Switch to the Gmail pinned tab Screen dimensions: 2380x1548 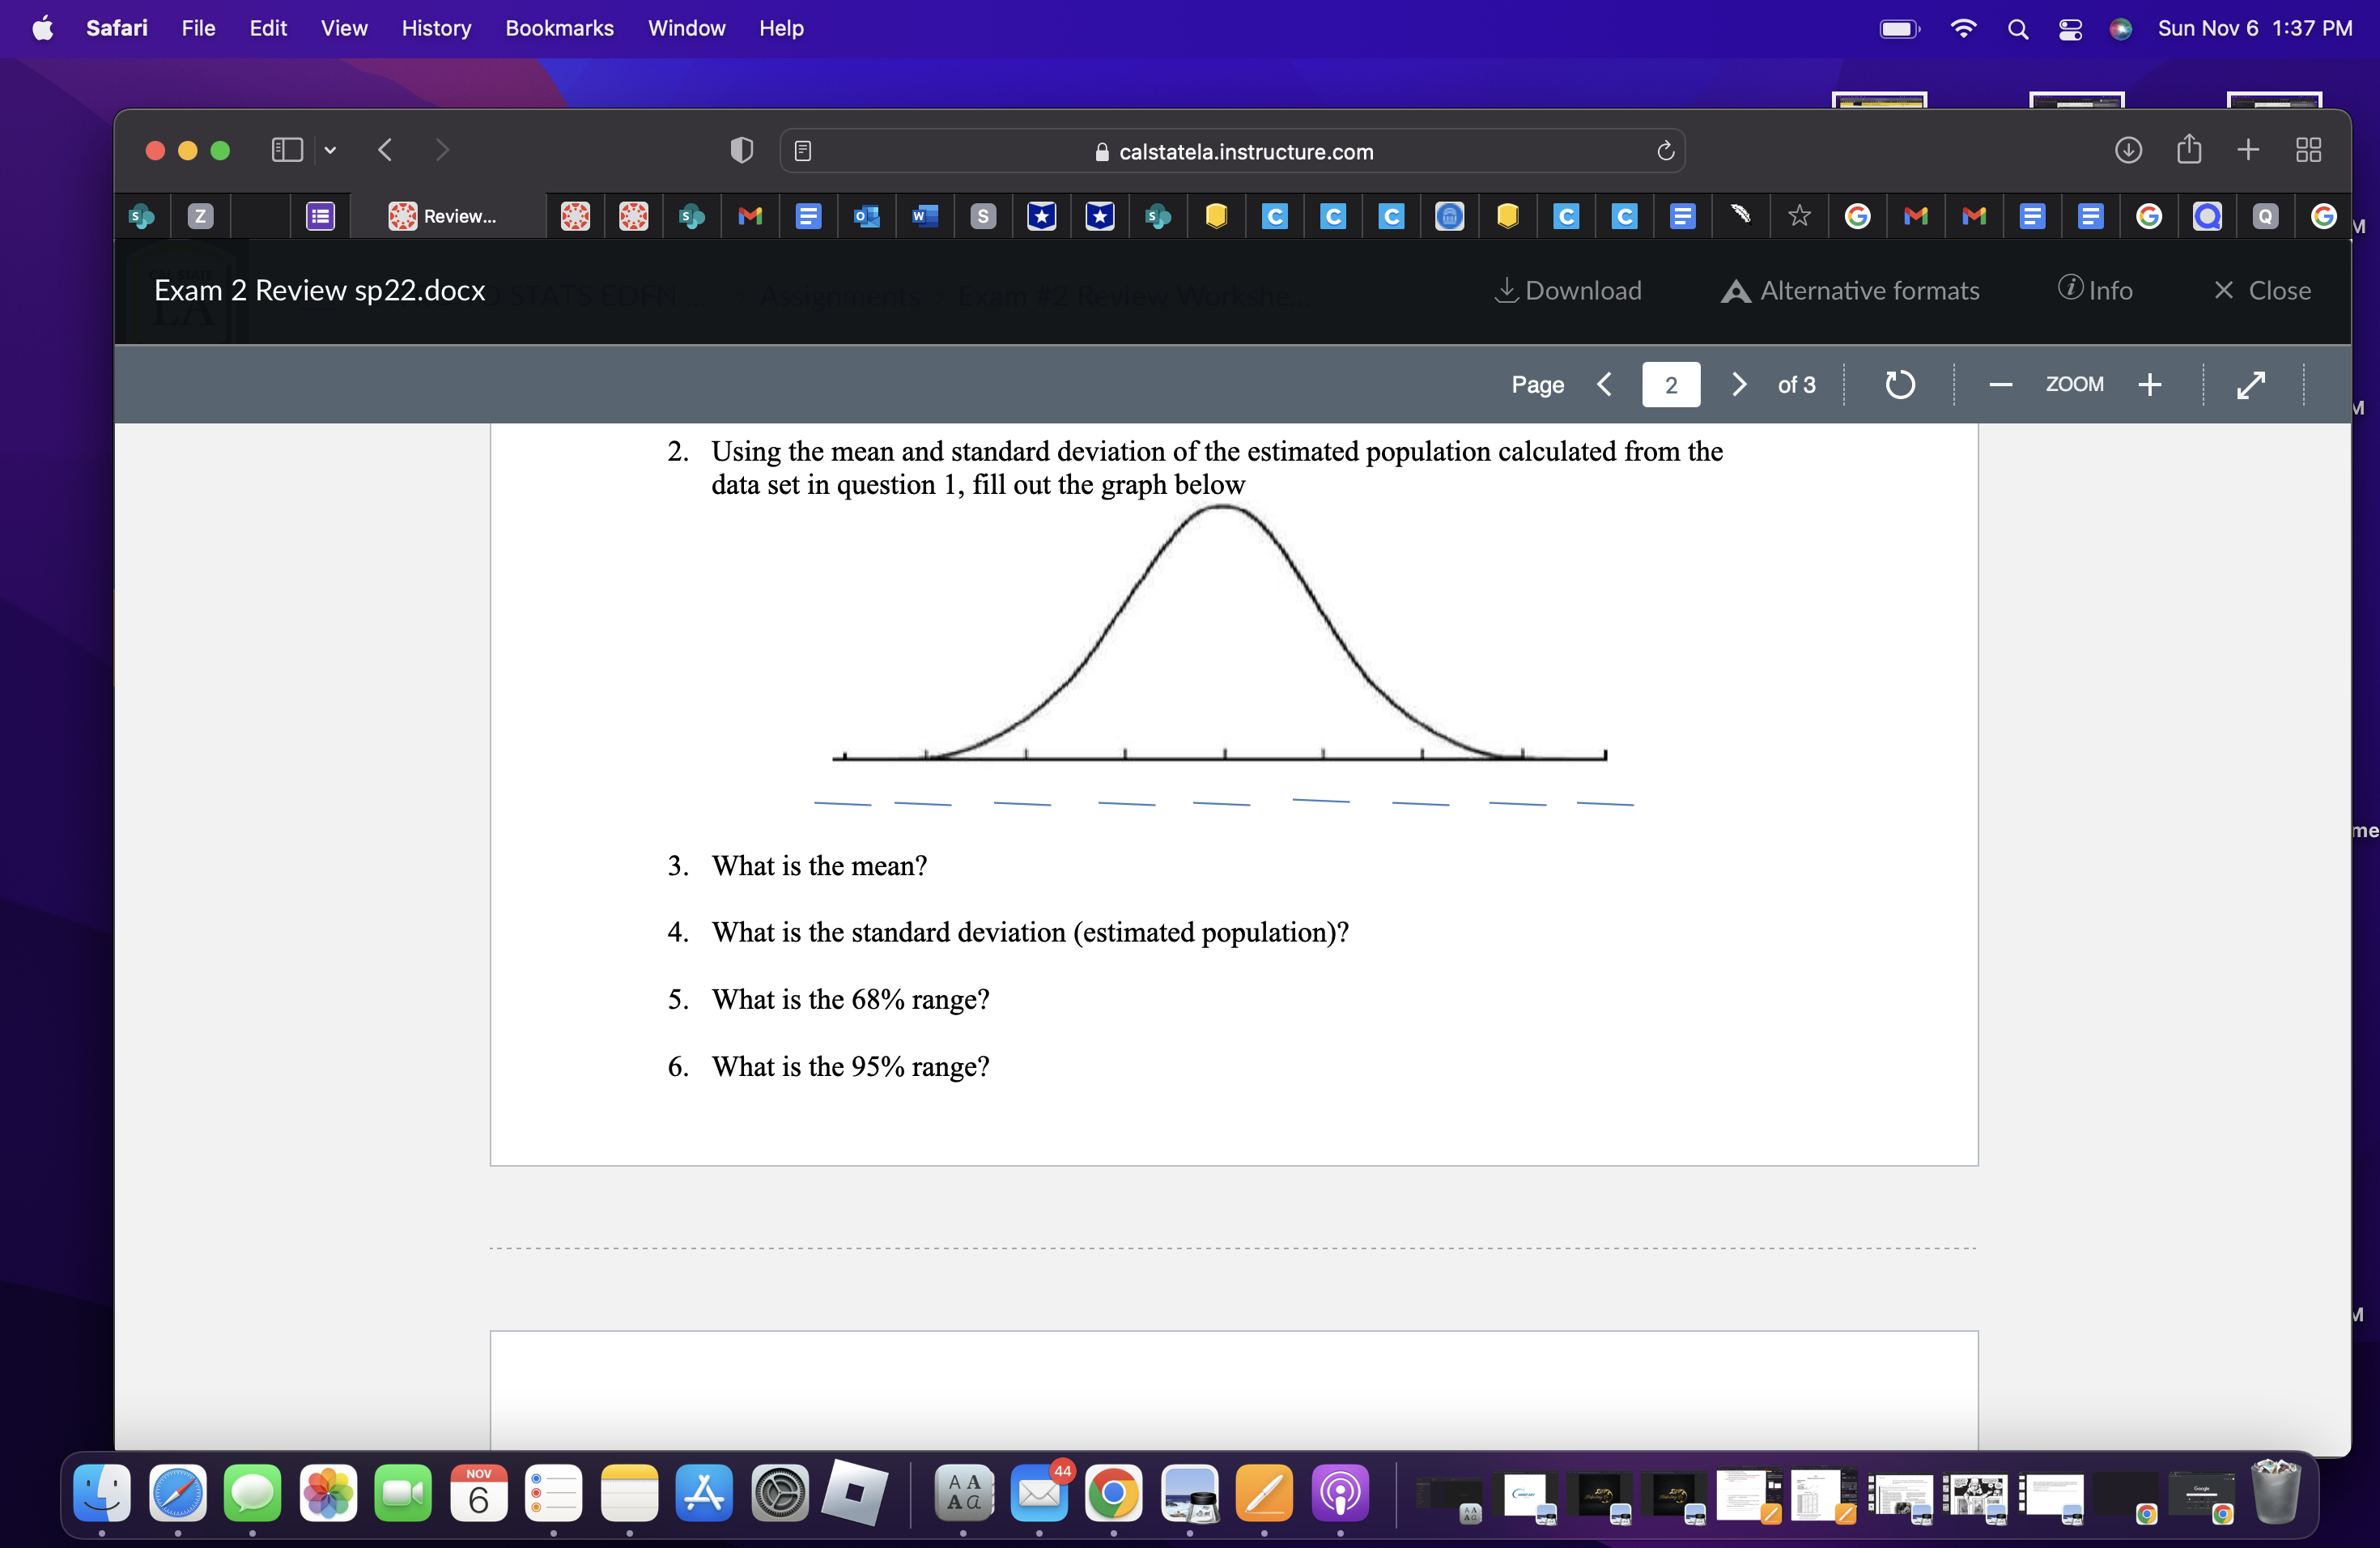750,216
